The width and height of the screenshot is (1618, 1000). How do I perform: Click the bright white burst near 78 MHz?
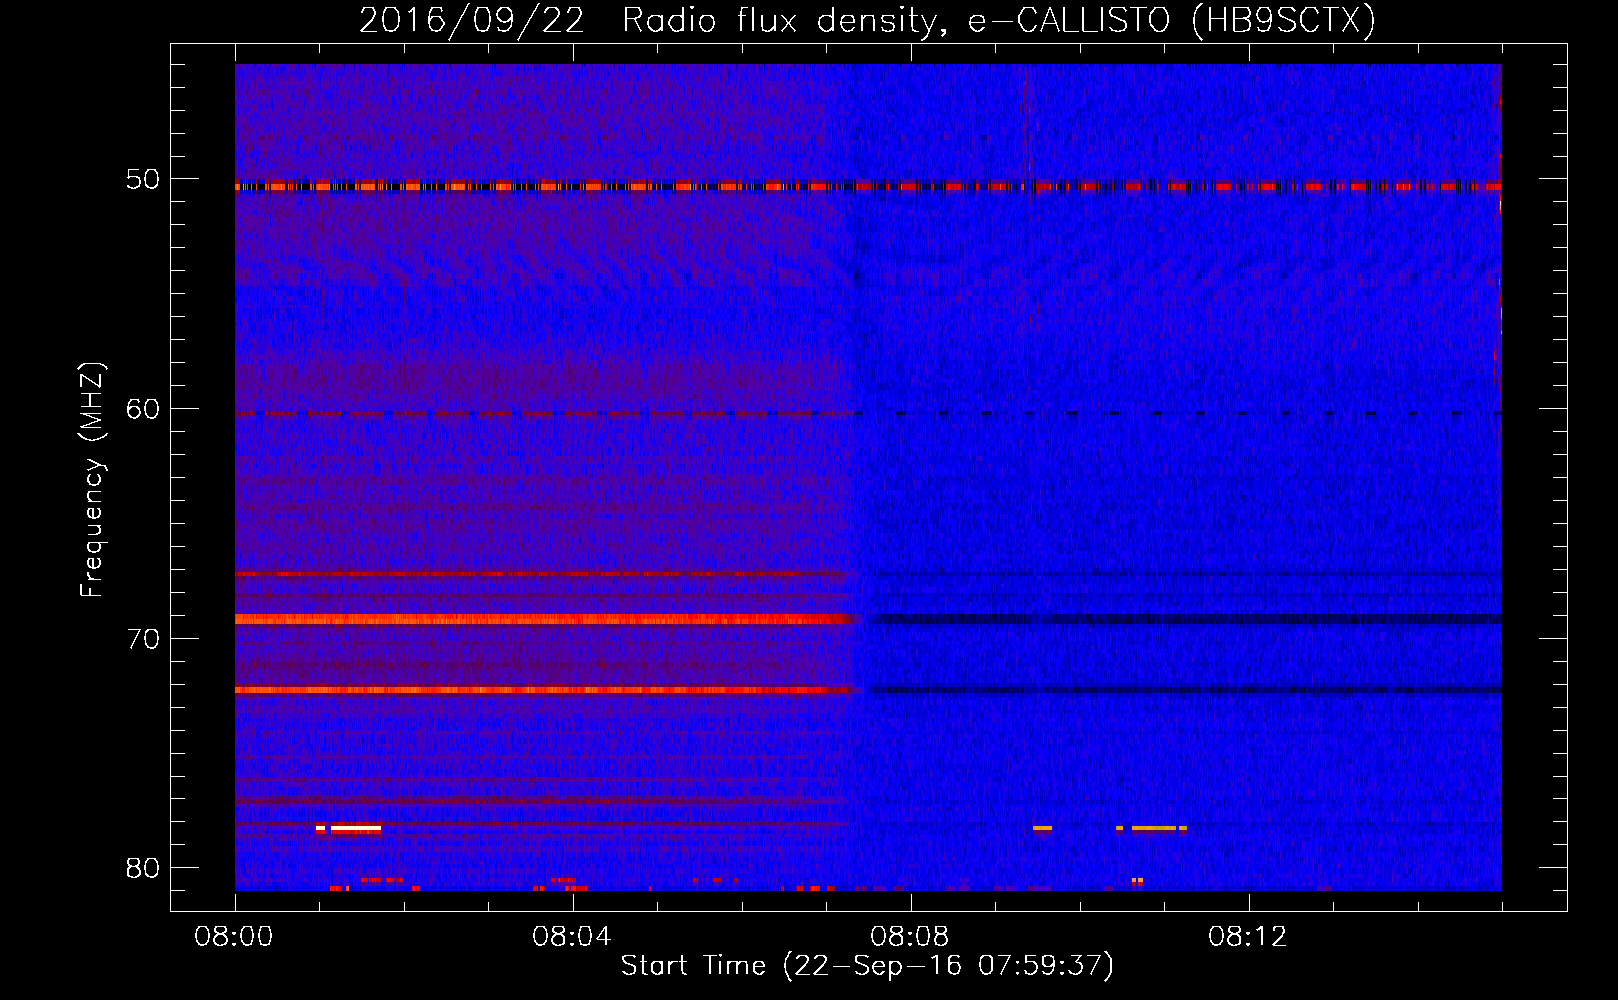349,829
